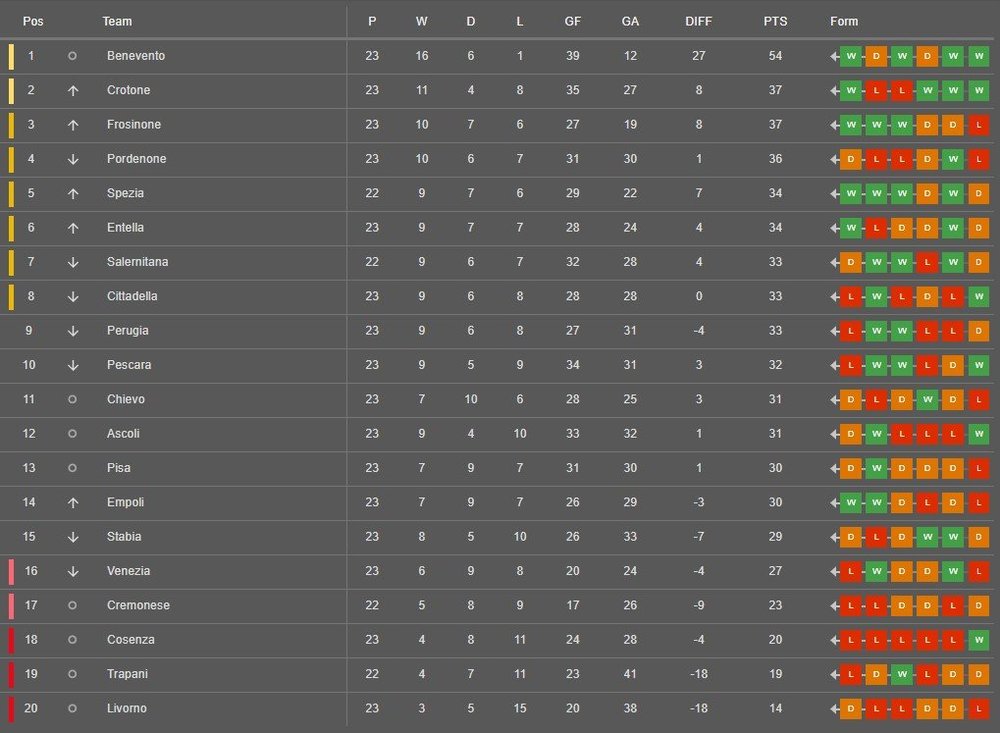Click the left form arrow in Livorno row

[x=834, y=709]
